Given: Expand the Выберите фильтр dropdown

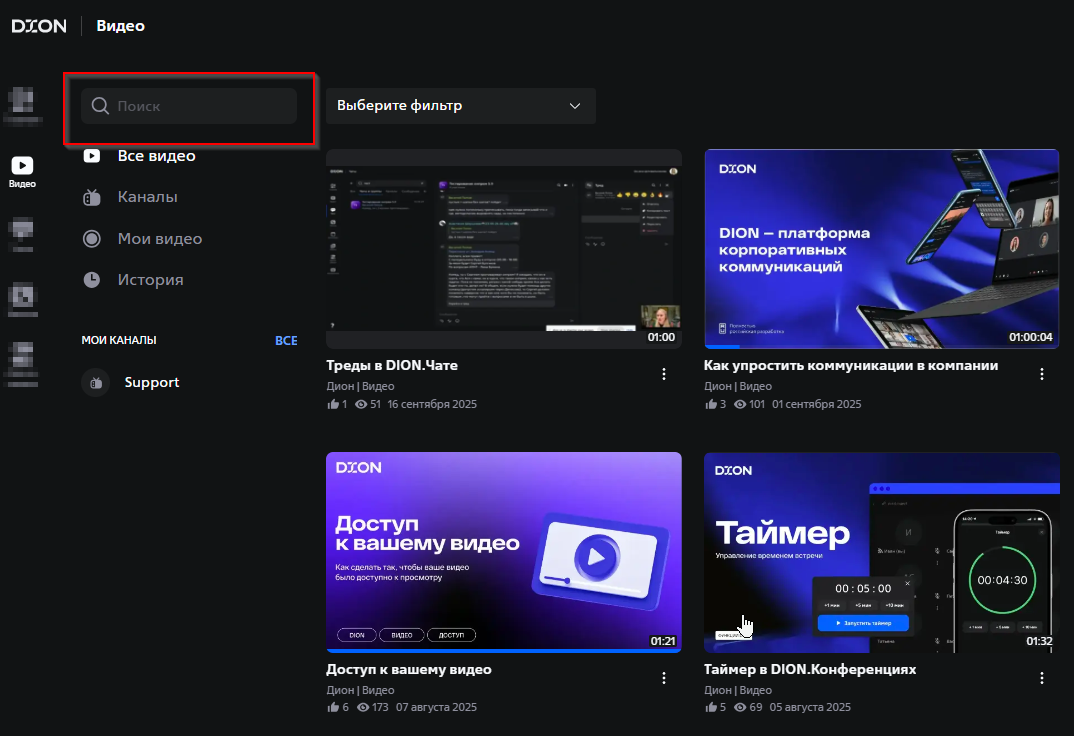Looking at the screenshot, I should coord(460,106).
